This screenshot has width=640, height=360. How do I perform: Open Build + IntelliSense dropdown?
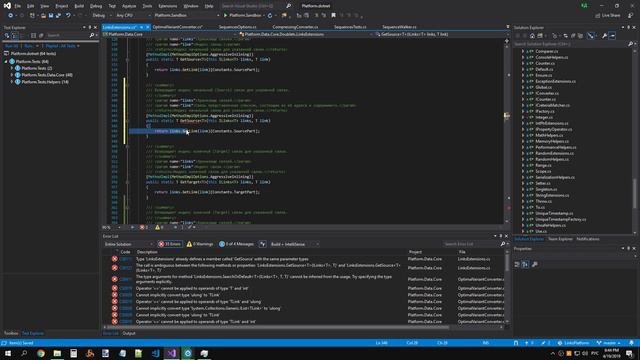tap(294, 244)
